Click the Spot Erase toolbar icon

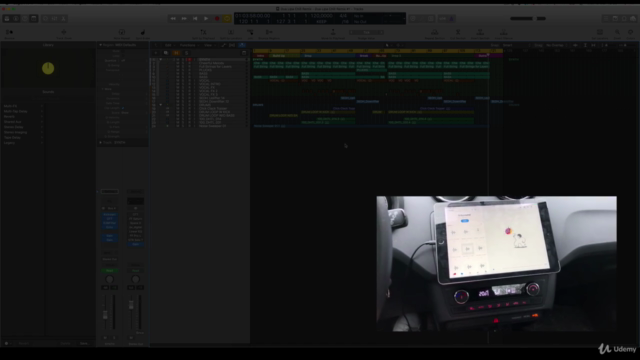click(142, 33)
